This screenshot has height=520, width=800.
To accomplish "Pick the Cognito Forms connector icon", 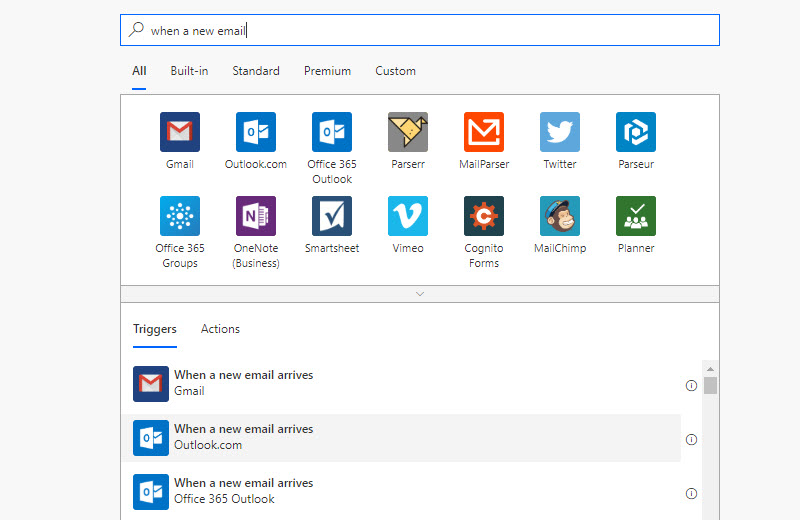I will coord(484,216).
